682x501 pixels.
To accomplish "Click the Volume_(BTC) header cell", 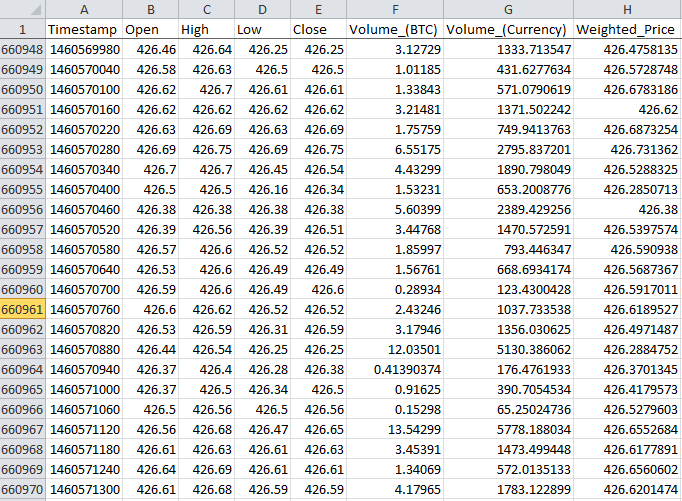I will [x=395, y=29].
